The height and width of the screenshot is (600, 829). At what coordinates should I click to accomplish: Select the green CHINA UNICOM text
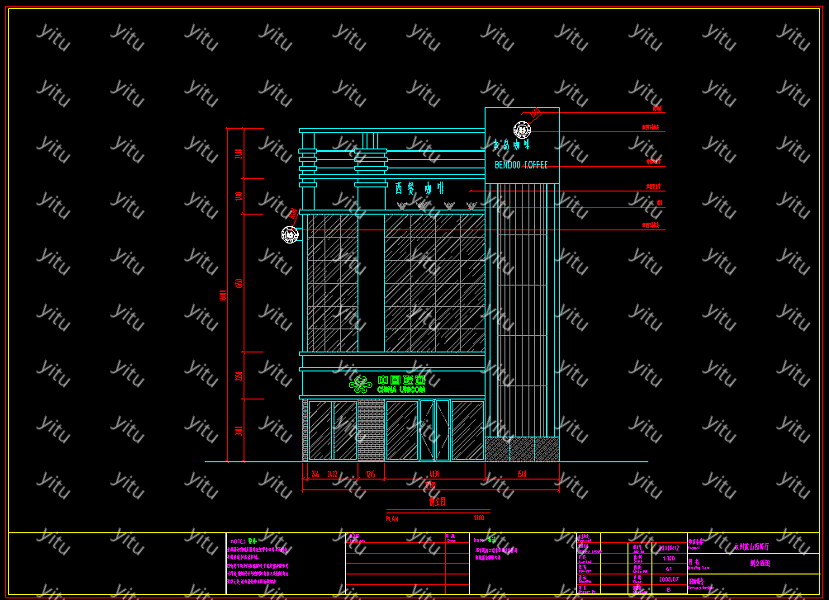pos(401,389)
